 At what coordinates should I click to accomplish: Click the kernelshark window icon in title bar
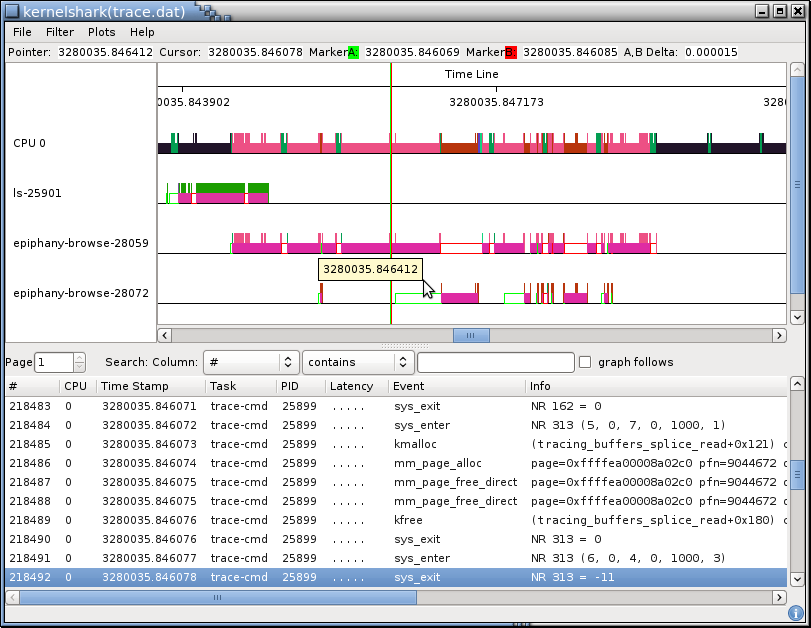[x=10, y=11]
